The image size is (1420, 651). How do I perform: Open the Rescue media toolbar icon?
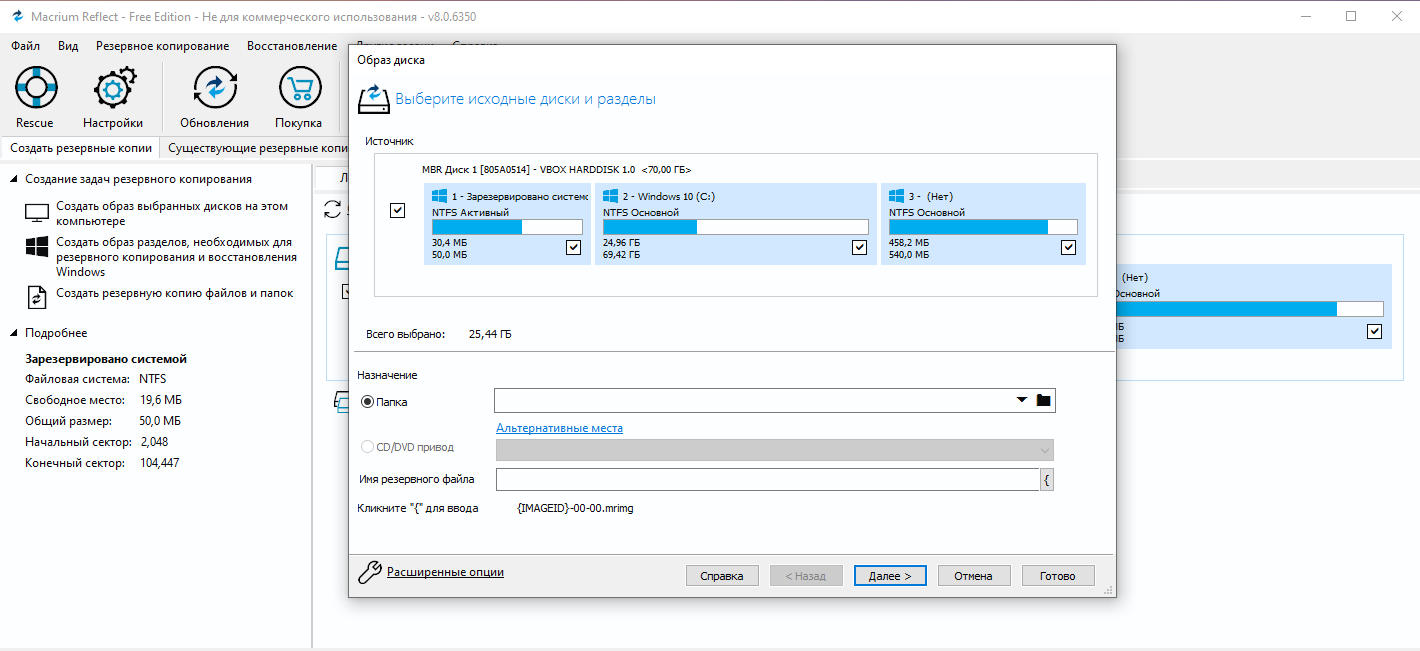coord(35,89)
